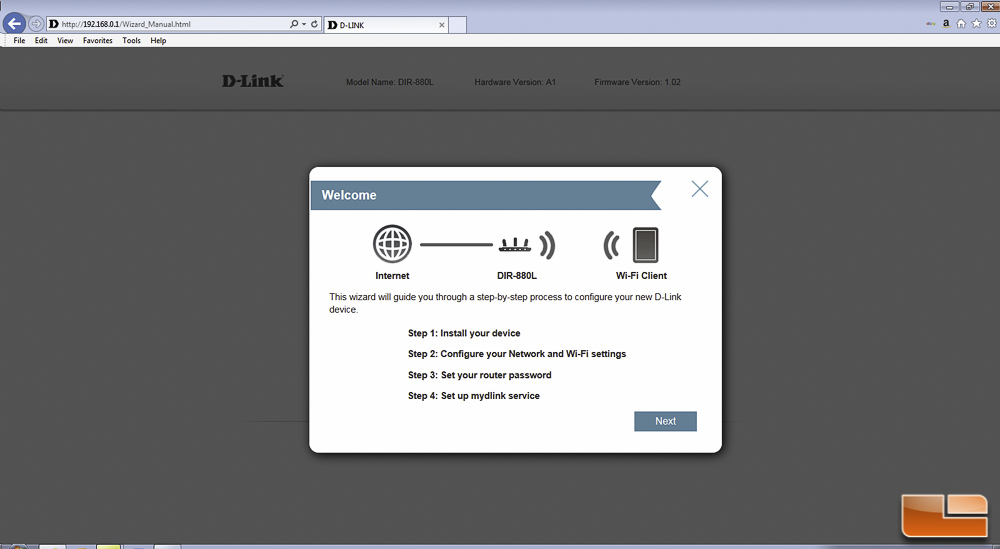The image size is (1000, 549).
Task: Click Next to continue the wizard
Action: (x=665, y=421)
